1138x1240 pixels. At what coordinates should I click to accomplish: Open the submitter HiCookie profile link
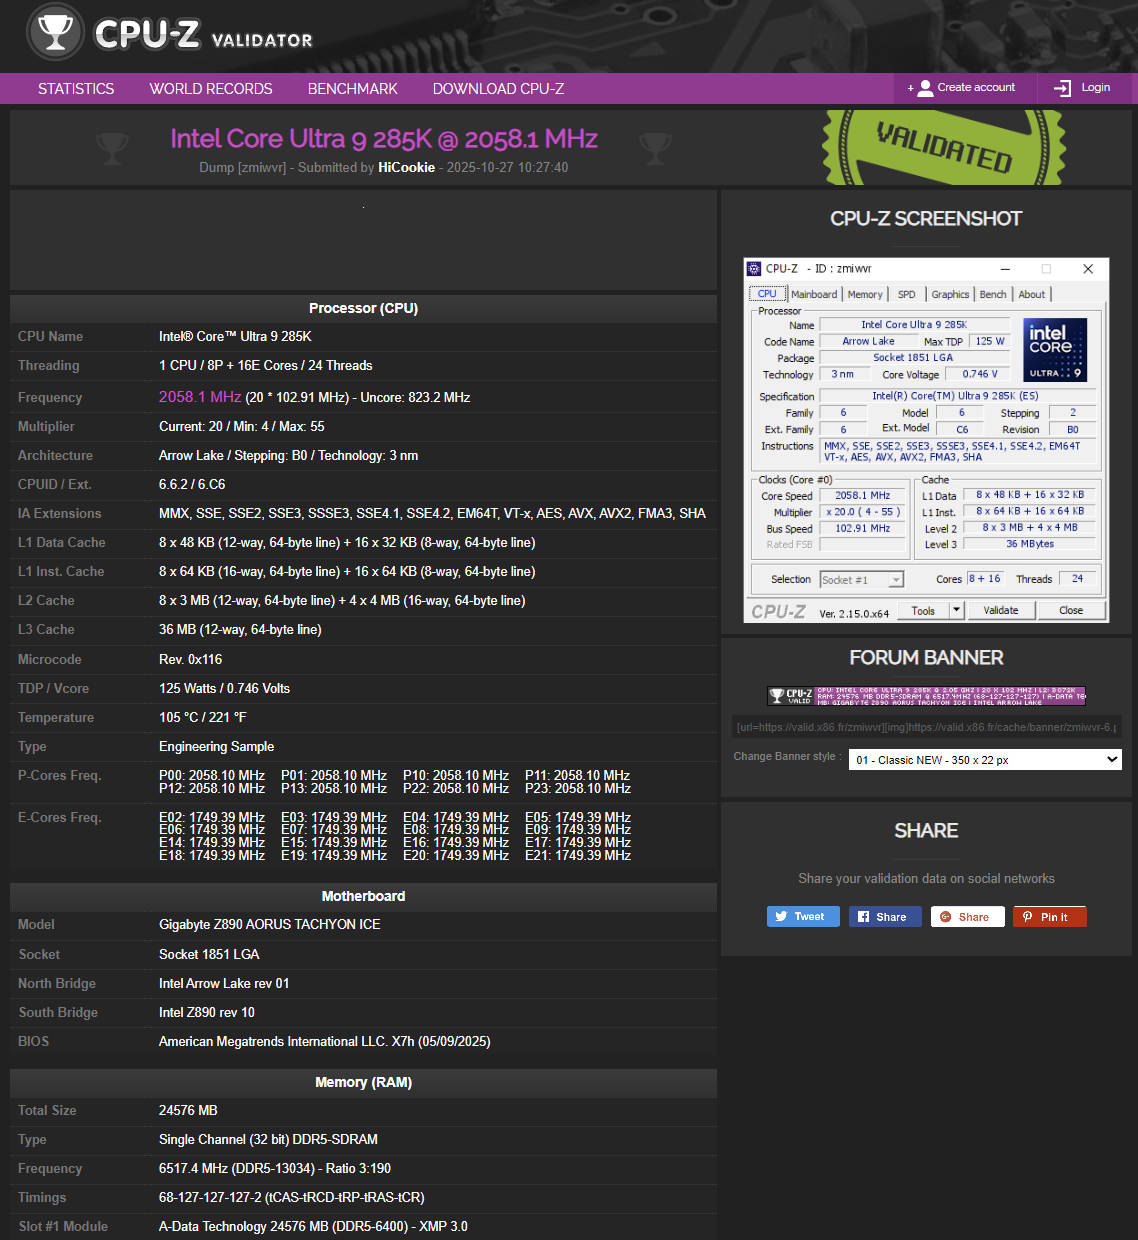406,168
